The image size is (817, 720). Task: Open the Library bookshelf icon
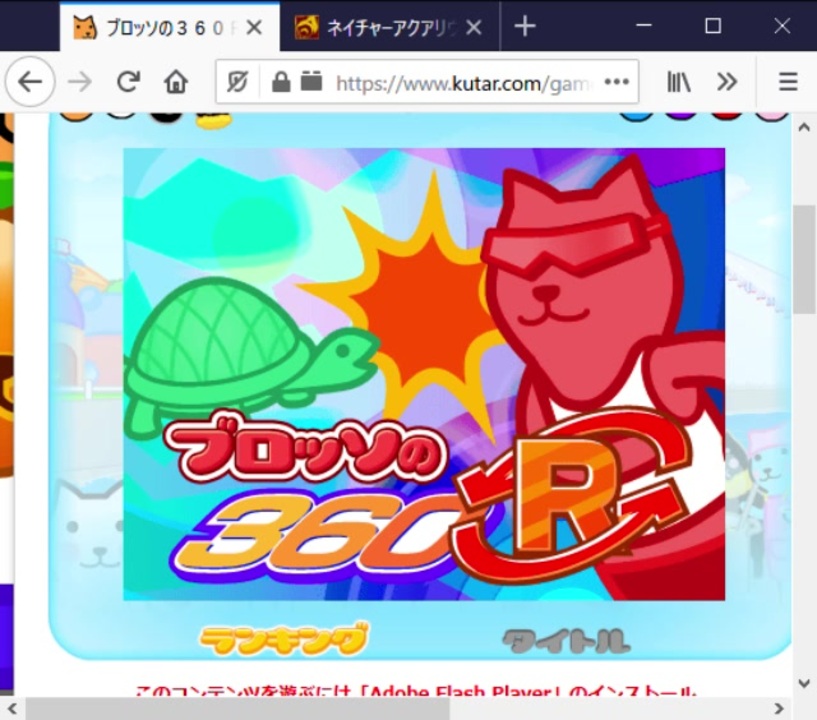pyautogui.click(x=679, y=82)
